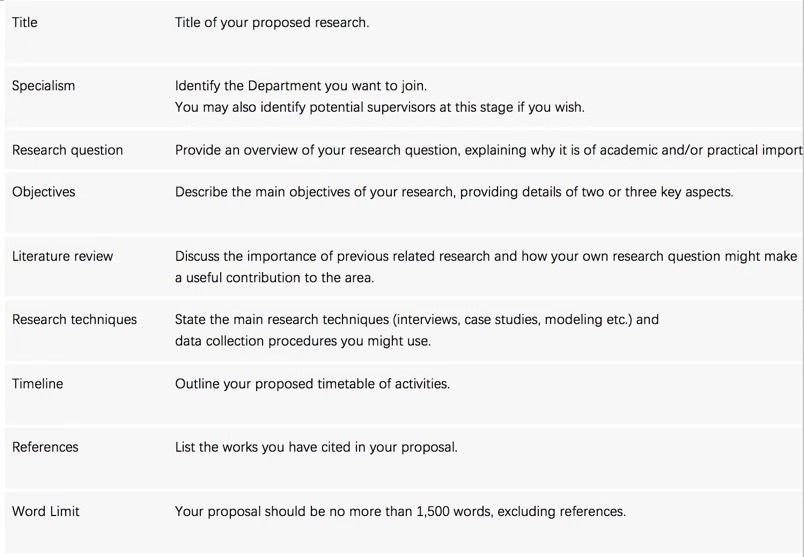Click 'Identify the Department you want to join.'
This screenshot has height=557, width=804.
pyautogui.click(x=301, y=86)
